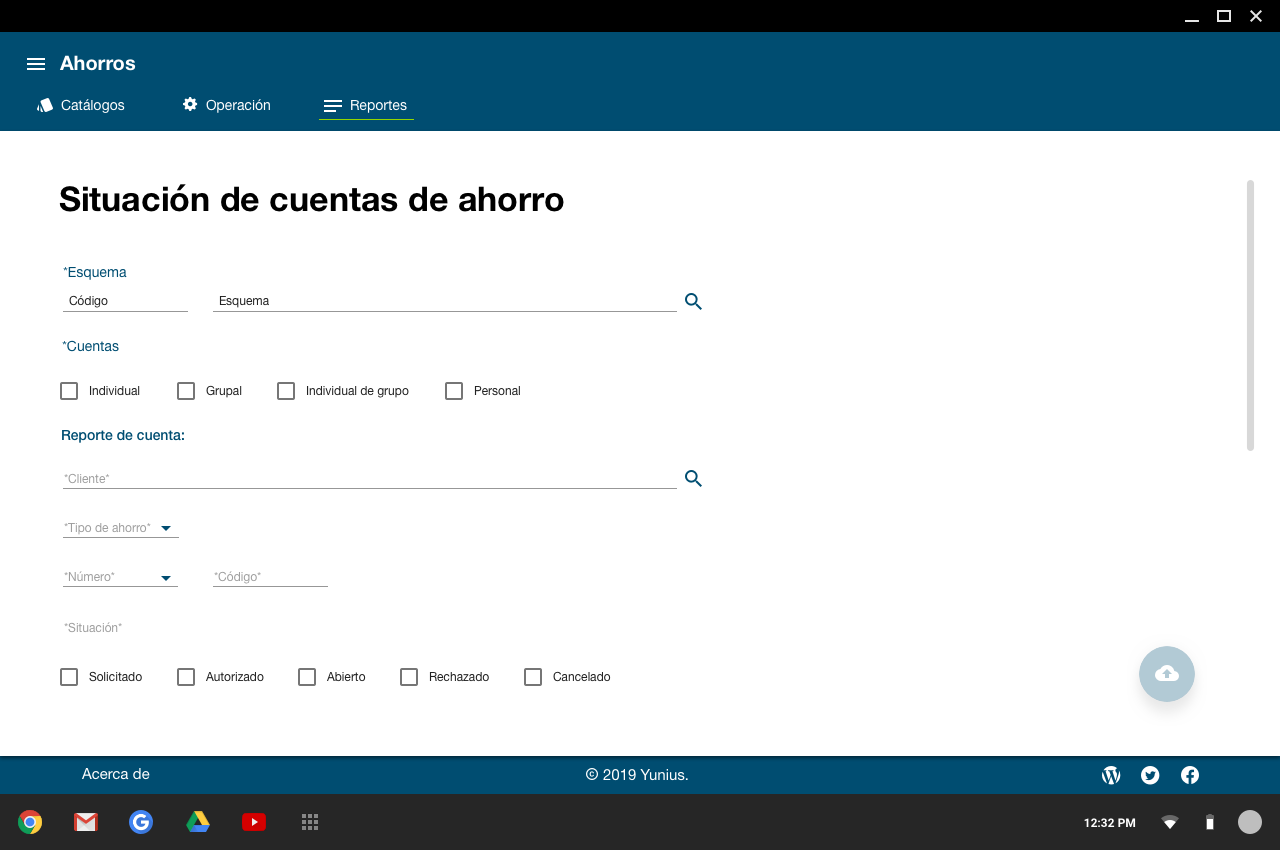The image size is (1280, 850).
Task: Open the app launcher grid icon
Action: (x=310, y=822)
